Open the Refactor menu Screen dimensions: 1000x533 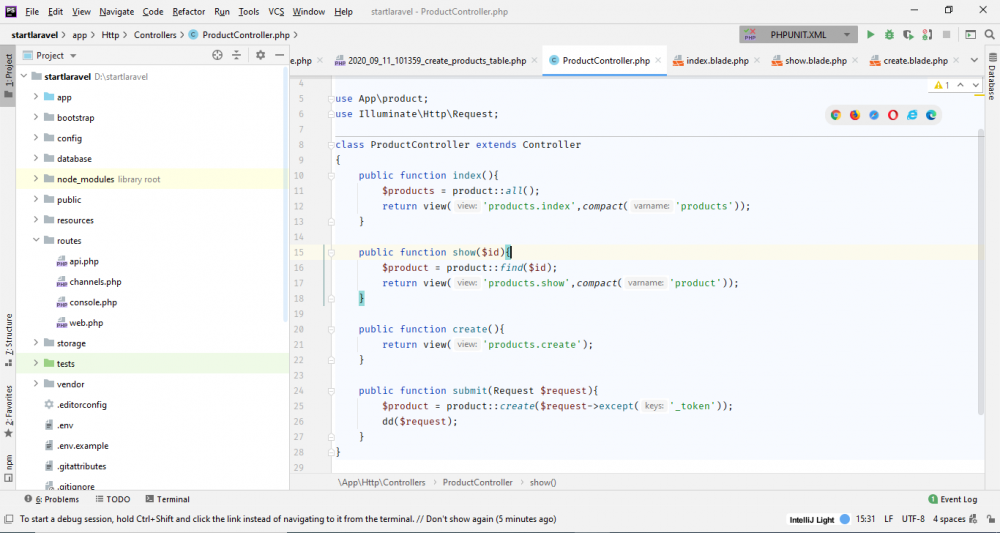click(x=188, y=11)
